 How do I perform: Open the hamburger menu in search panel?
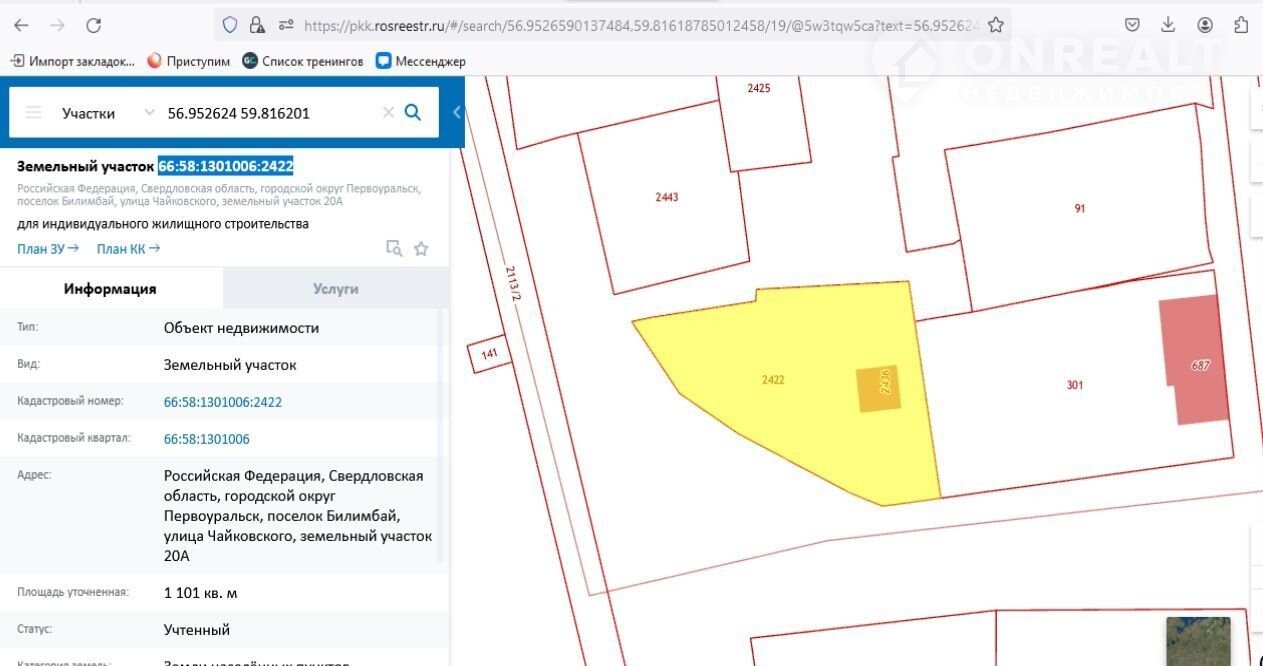33,113
